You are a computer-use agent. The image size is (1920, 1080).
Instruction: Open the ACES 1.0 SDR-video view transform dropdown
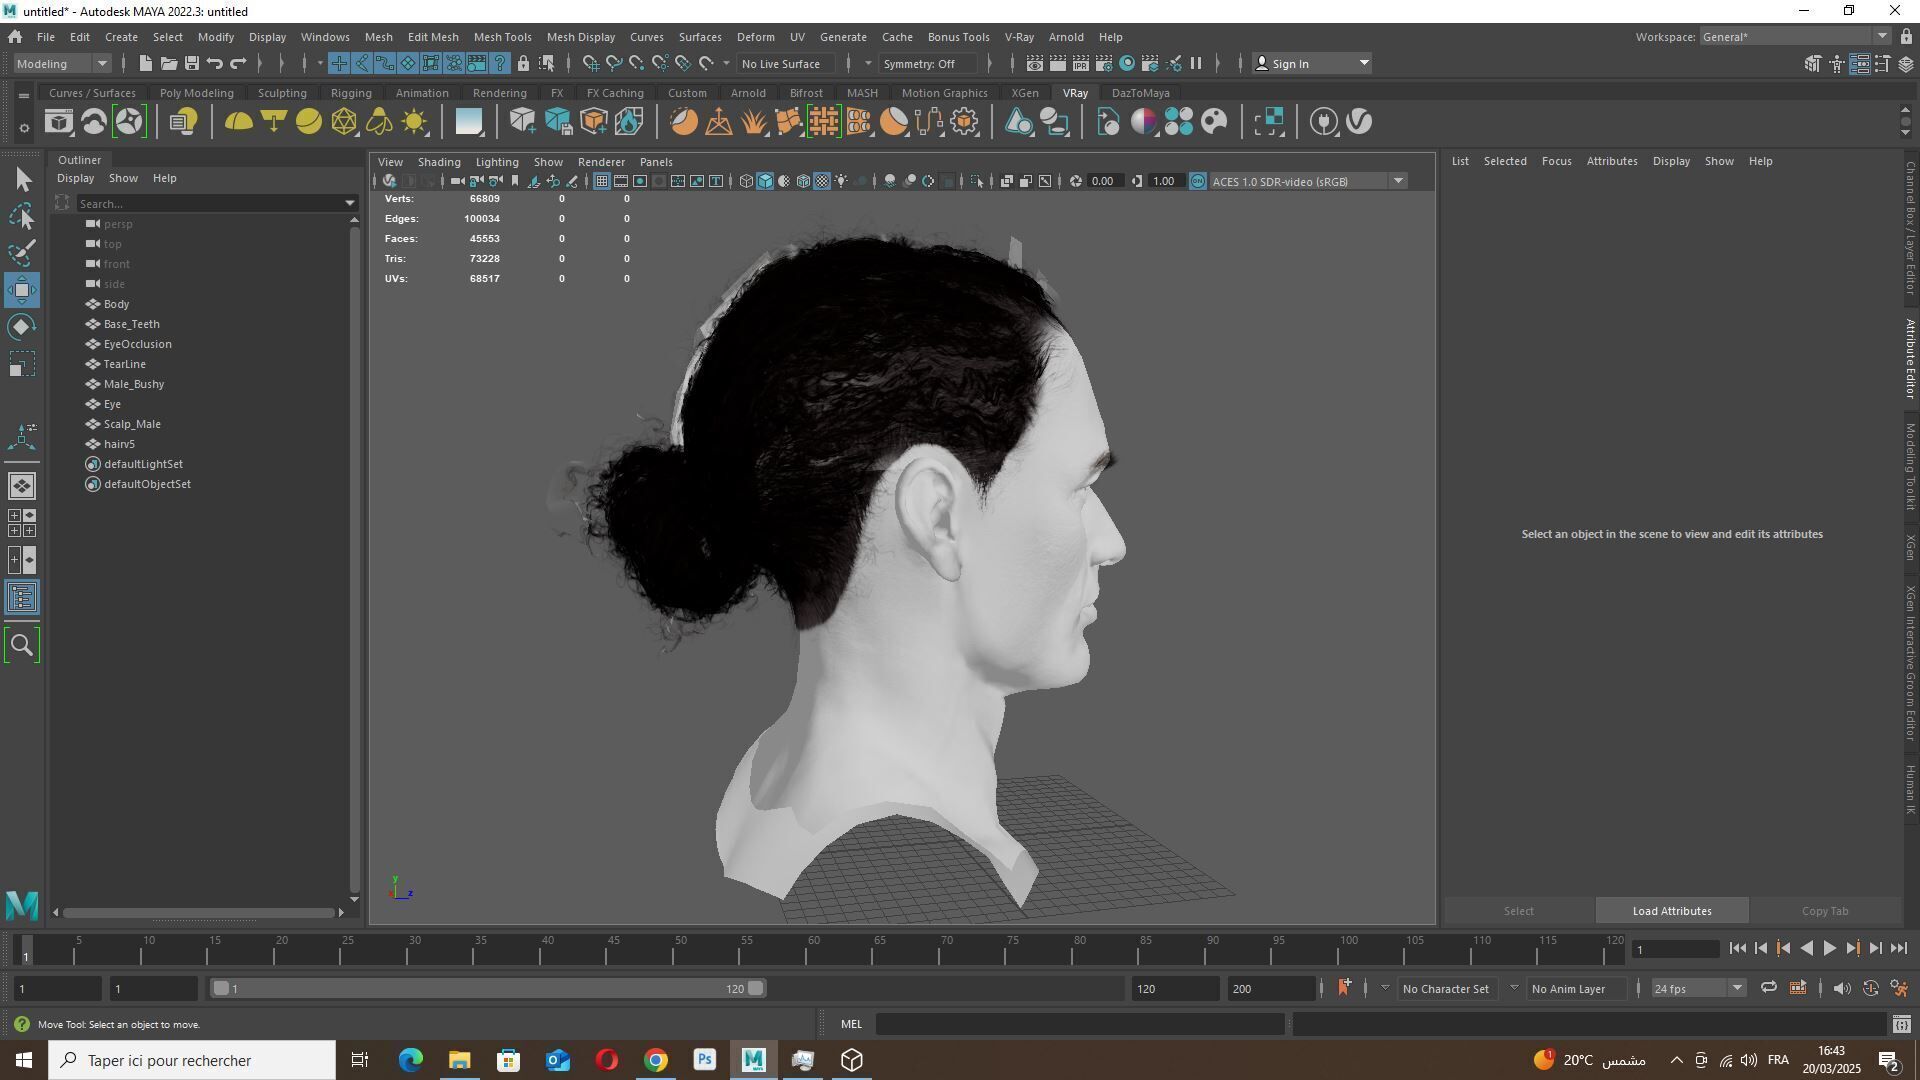1308,181
